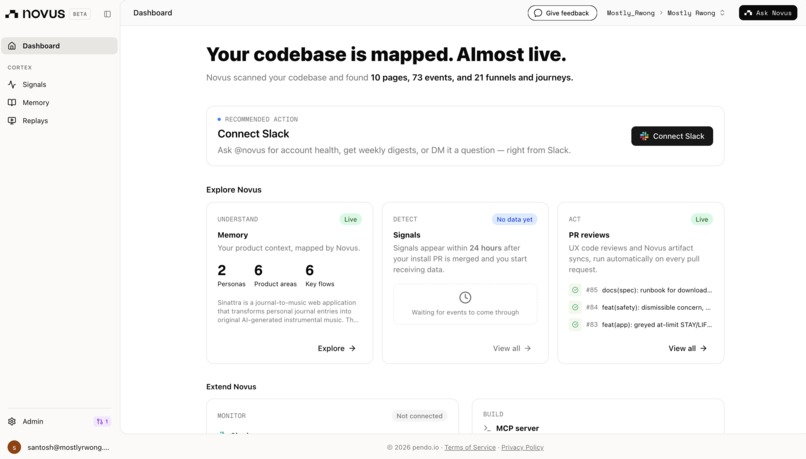
Task: Open Replays in the sidebar
Action: pyautogui.click(x=59, y=120)
